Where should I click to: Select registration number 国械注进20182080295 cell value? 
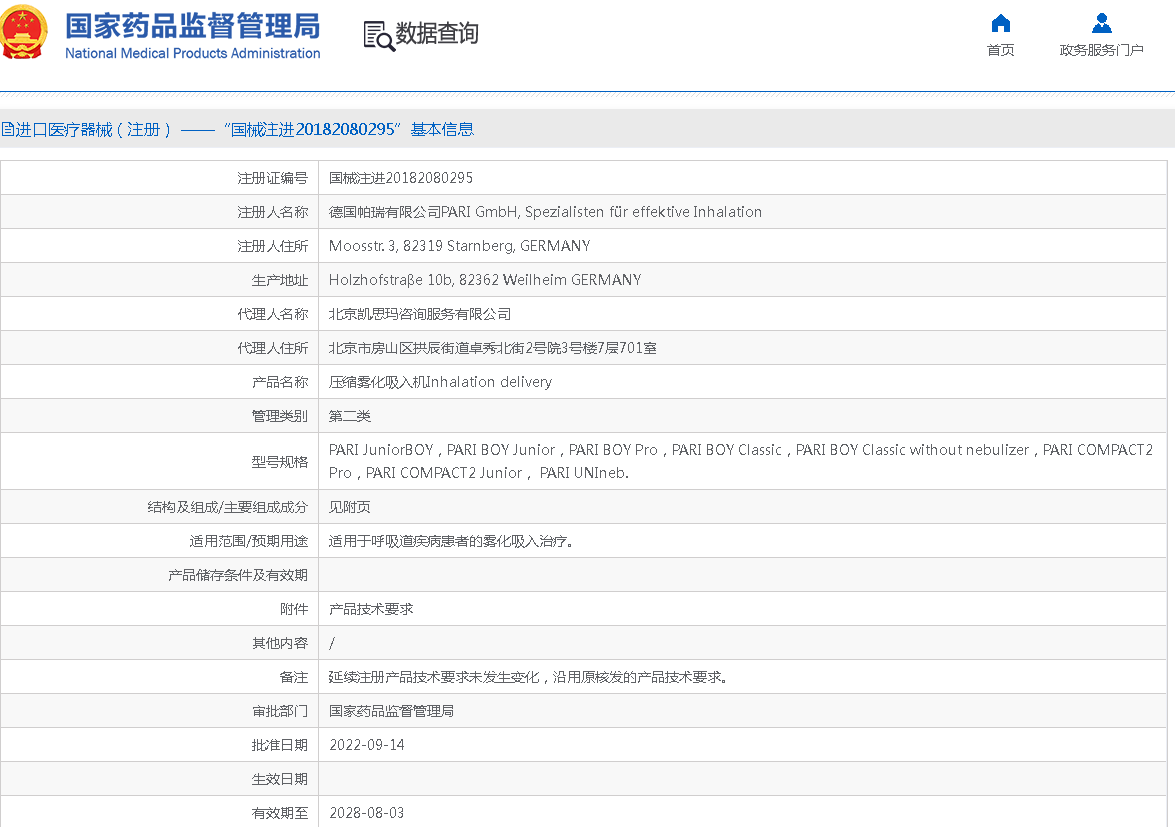[401, 178]
